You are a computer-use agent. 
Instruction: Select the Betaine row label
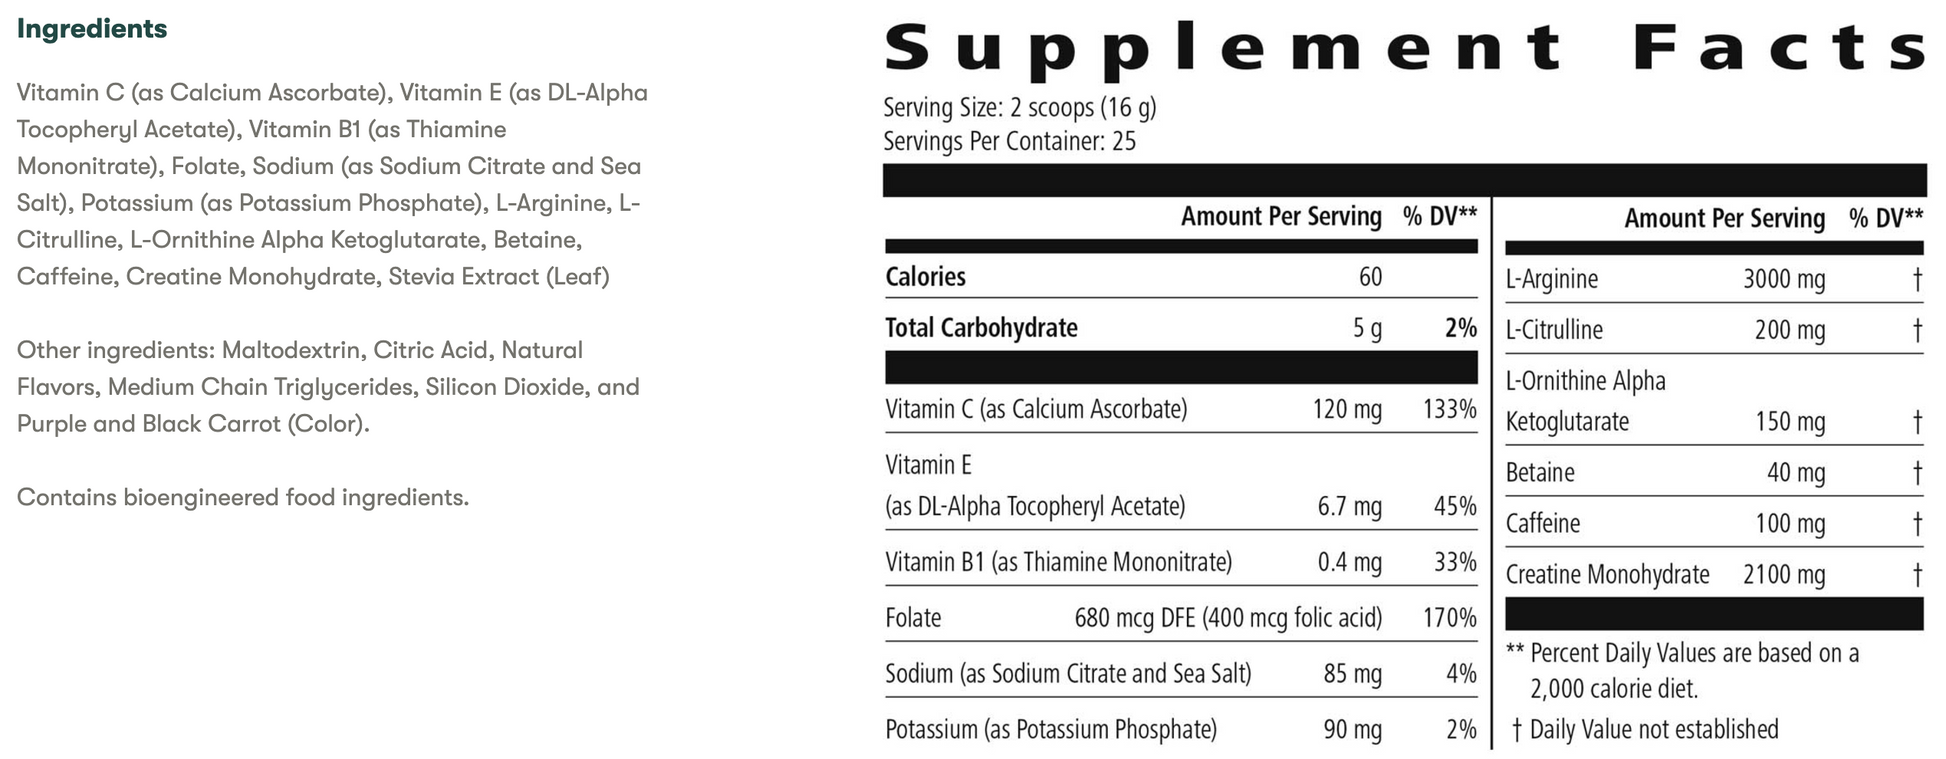[1540, 472]
